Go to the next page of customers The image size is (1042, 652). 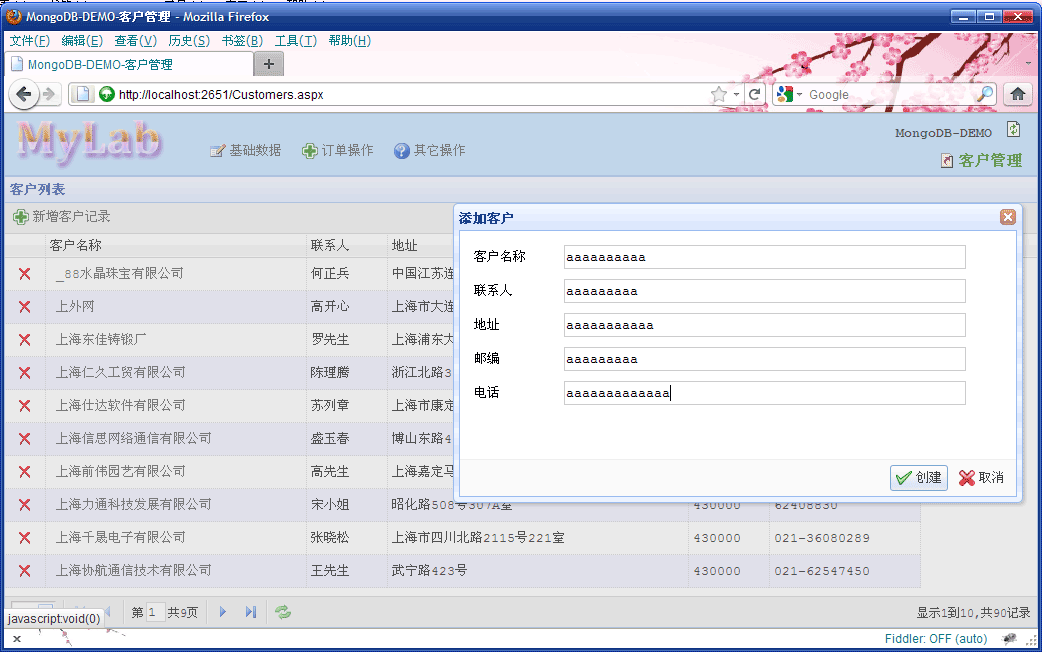click(x=223, y=611)
